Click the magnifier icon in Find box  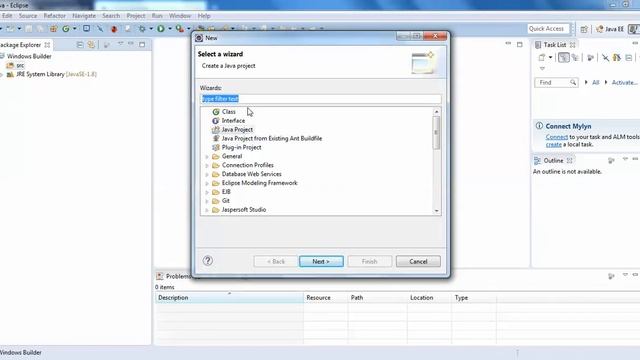tap(573, 82)
